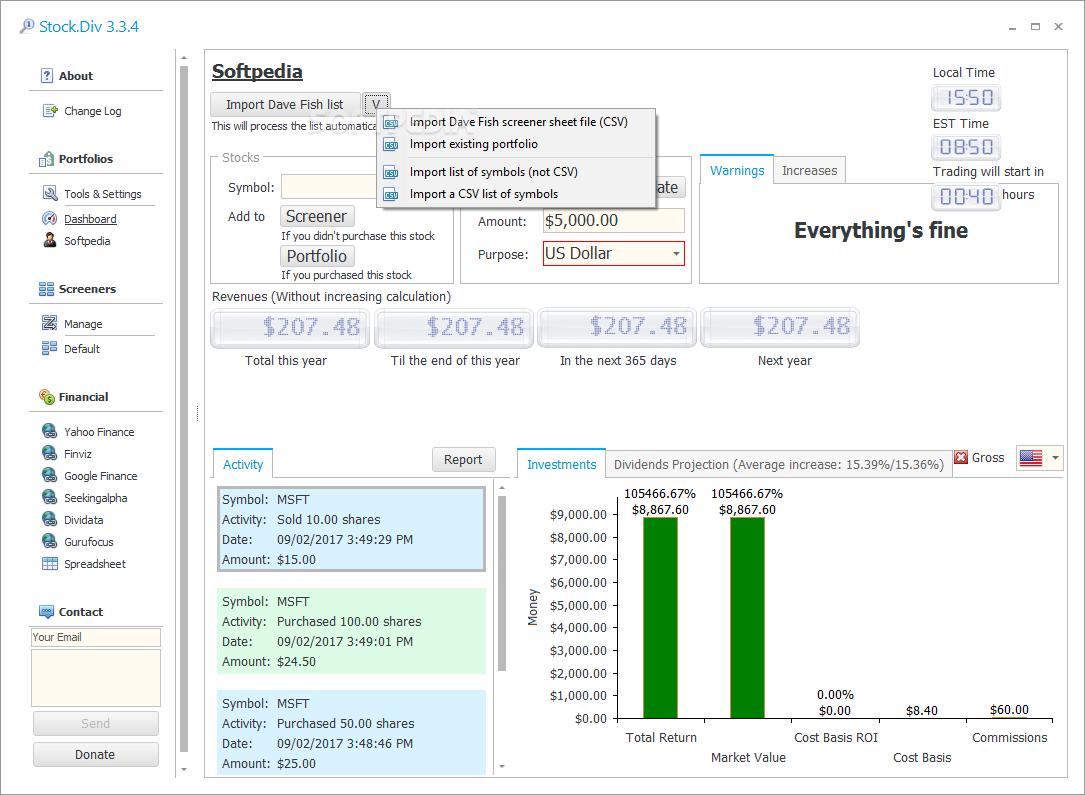Click the Total Return green bar
Screen dimensions: 1085x795
[660, 618]
